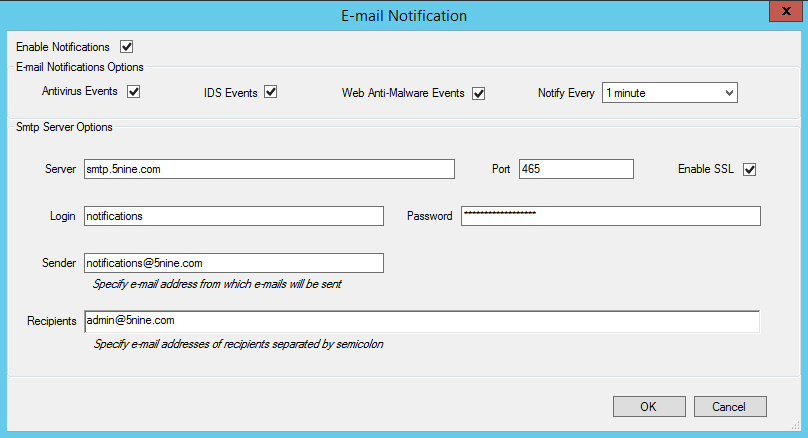Click the E-mail Notifications Options group label
The width and height of the screenshot is (808, 438).
pyautogui.click(x=80, y=67)
